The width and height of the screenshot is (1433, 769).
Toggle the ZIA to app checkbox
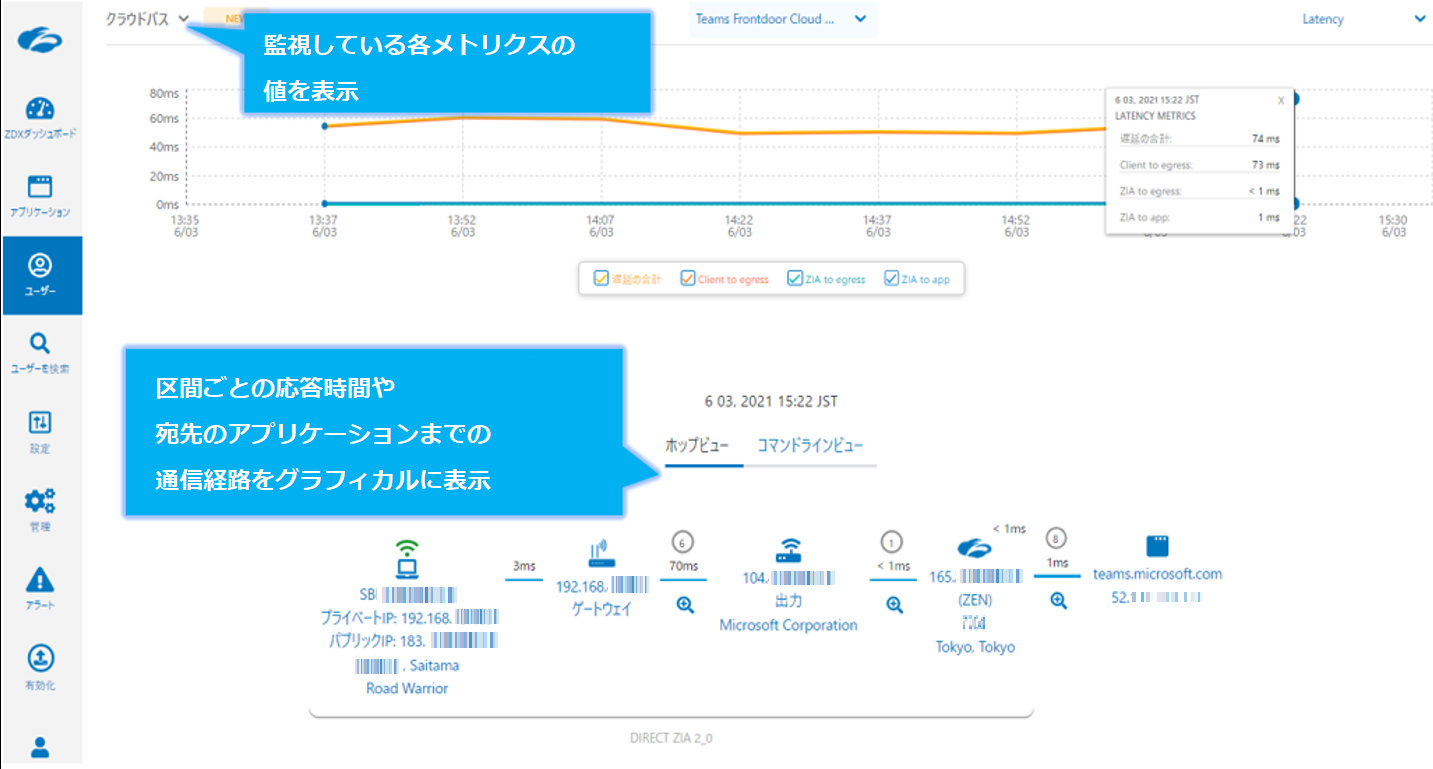click(x=891, y=279)
